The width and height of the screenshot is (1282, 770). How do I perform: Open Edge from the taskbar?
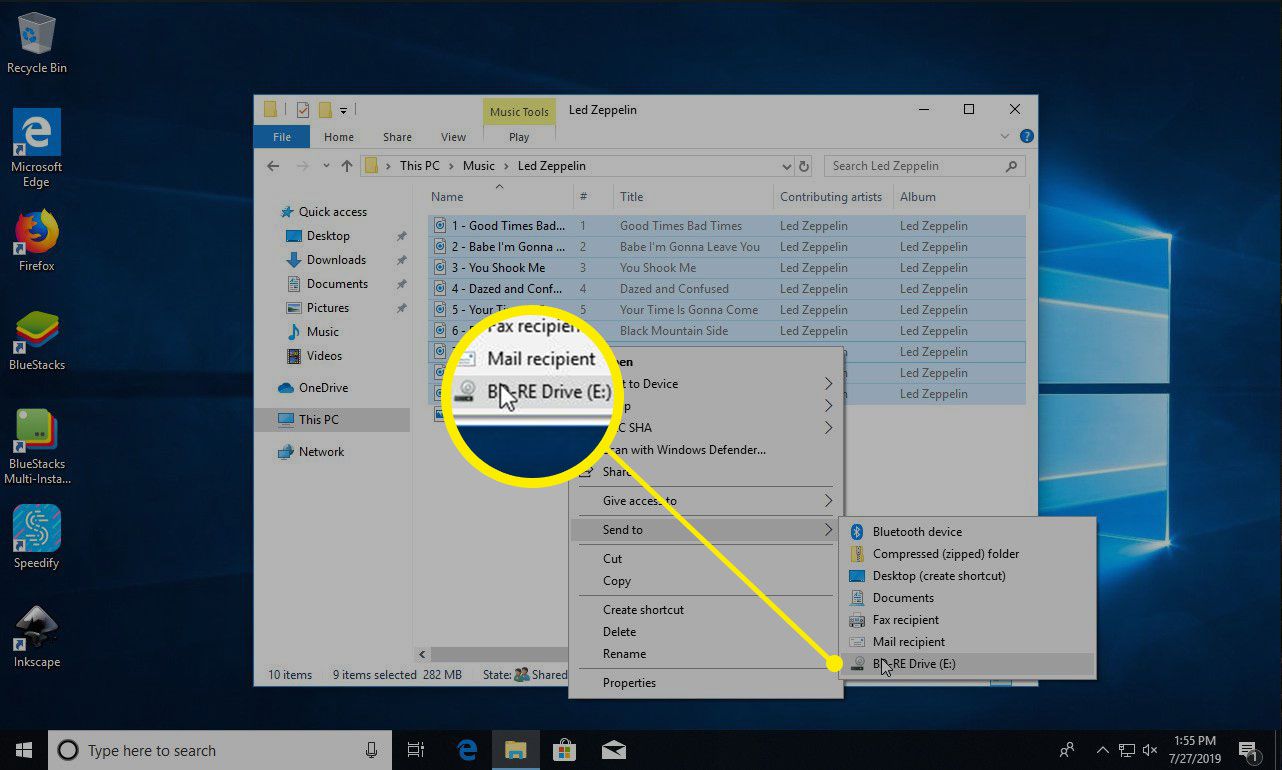coord(466,750)
